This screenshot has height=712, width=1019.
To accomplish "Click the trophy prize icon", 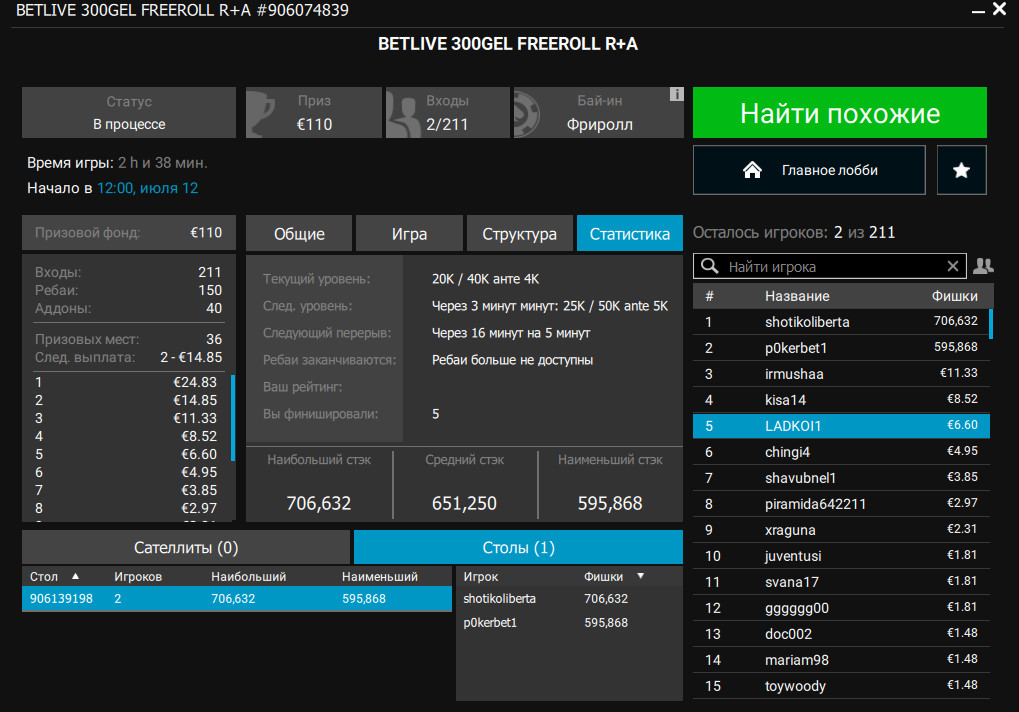I will (x=263, y=112).
